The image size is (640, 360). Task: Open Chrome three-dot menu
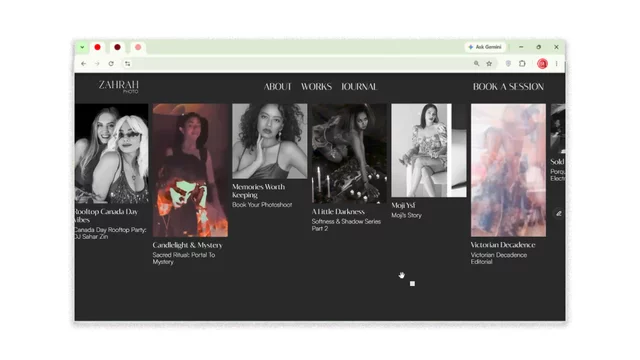[556, 63]
